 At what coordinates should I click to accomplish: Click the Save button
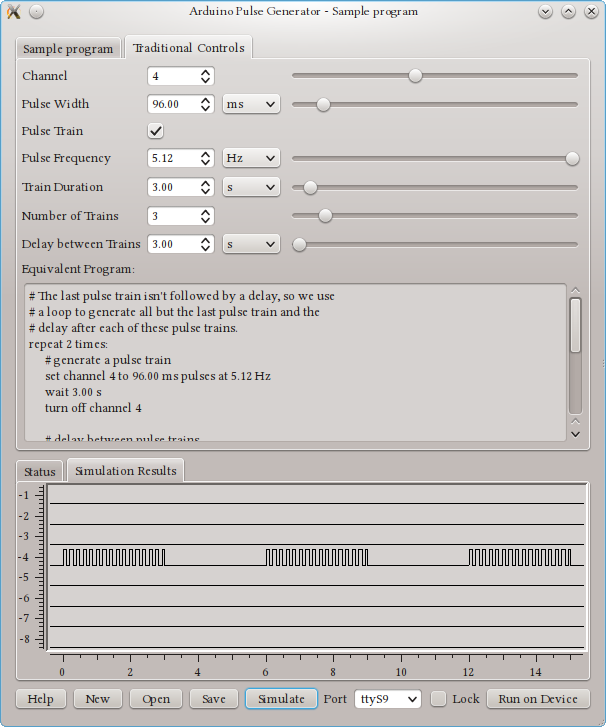click(x=214, y=699)
